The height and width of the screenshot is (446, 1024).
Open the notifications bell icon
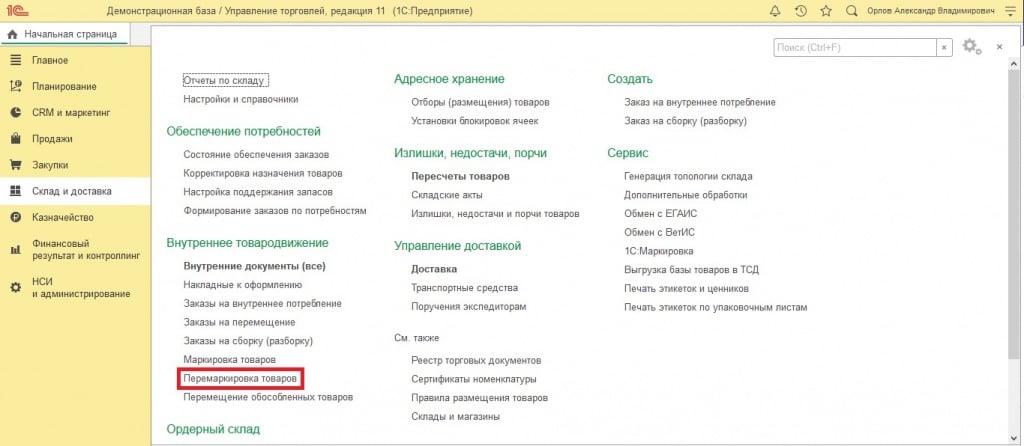[x=775, y=11]
